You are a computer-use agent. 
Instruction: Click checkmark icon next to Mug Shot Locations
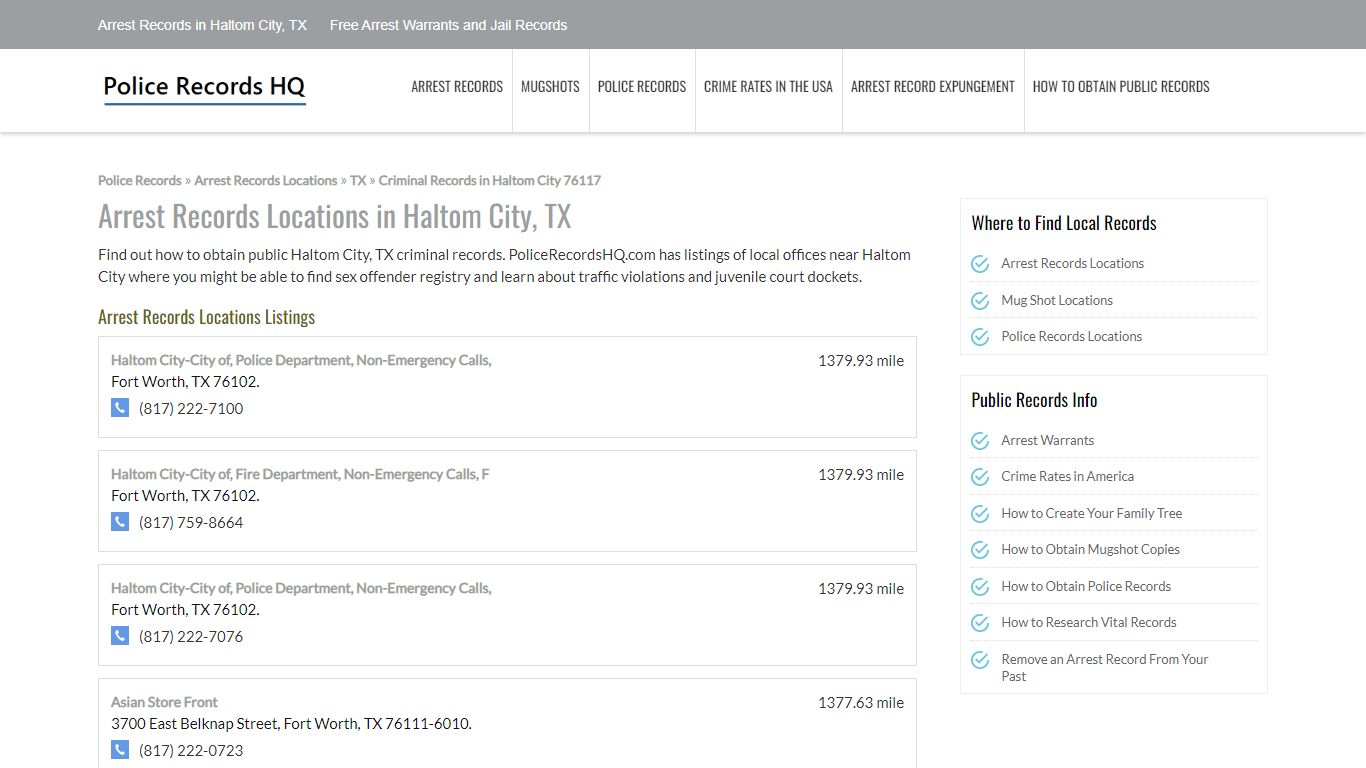980,300
